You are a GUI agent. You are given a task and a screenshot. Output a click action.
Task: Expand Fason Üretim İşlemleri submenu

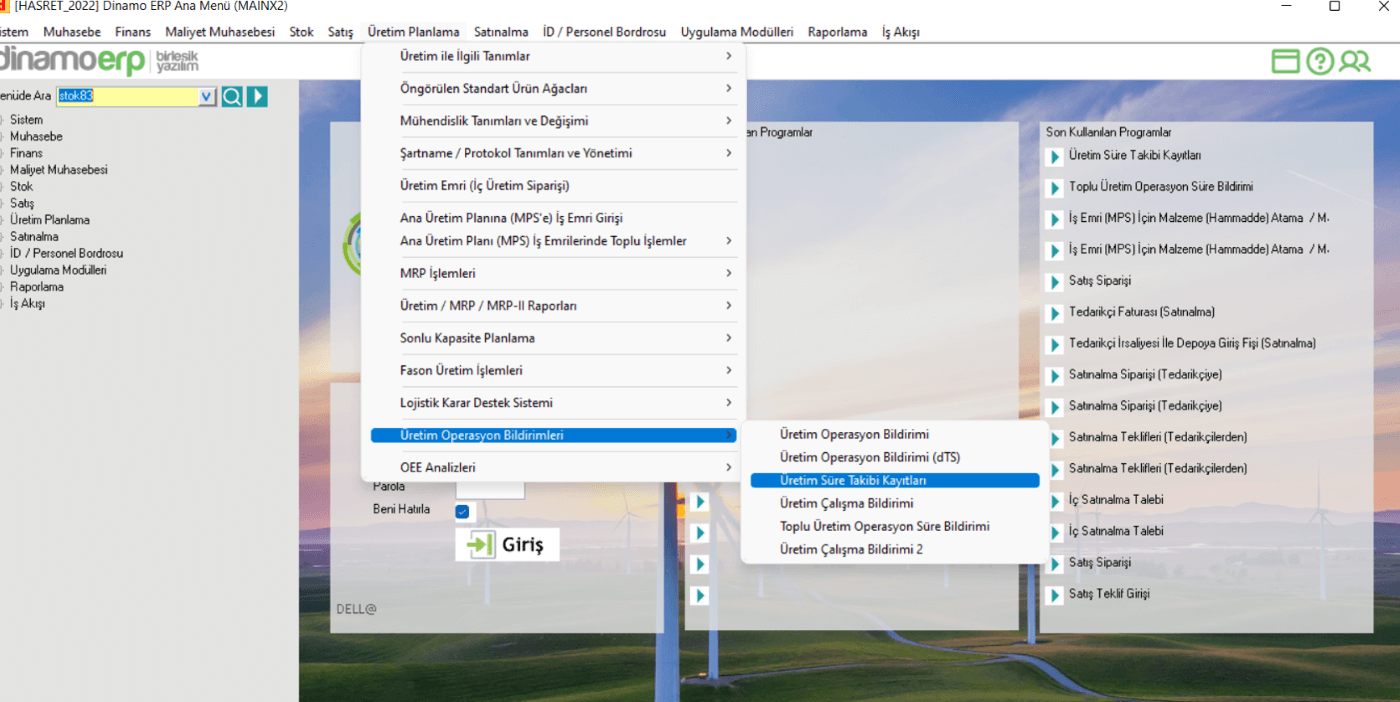[553, 370]
